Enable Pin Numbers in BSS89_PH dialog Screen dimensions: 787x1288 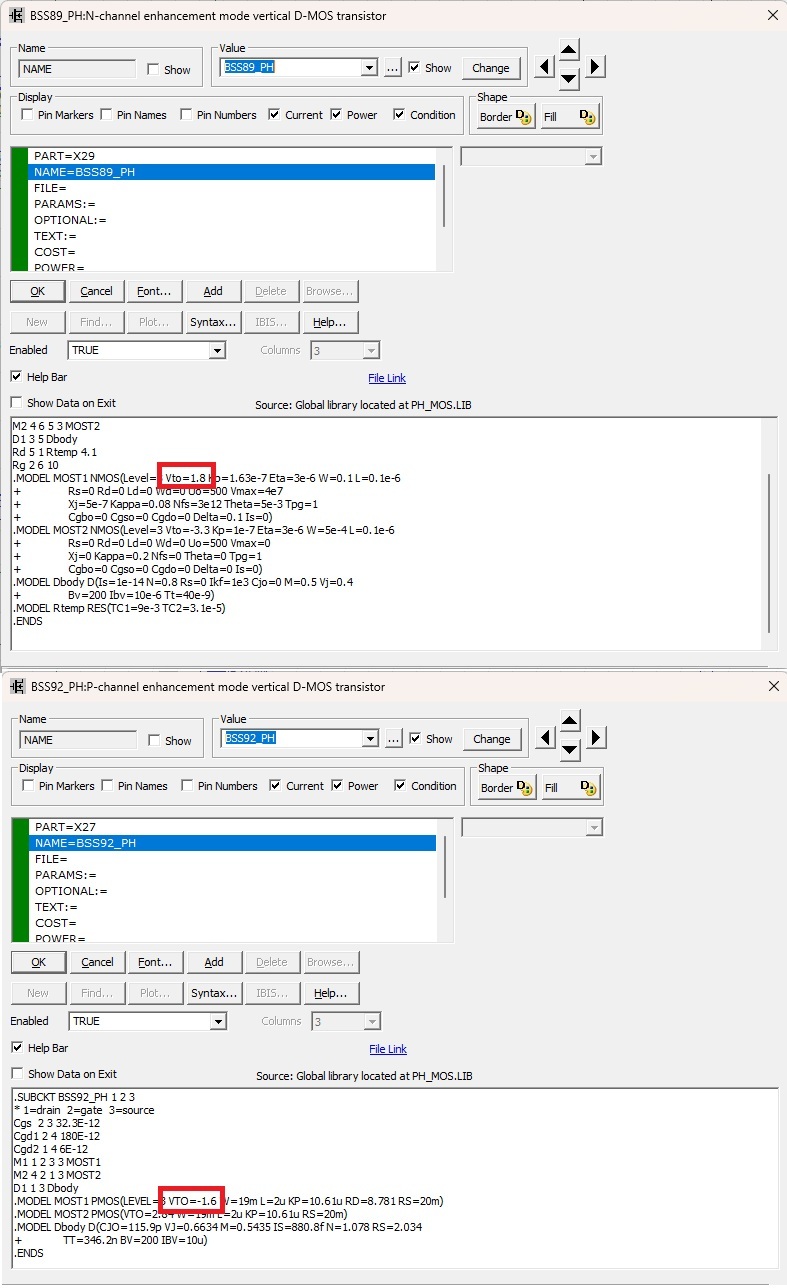(186, 115)
